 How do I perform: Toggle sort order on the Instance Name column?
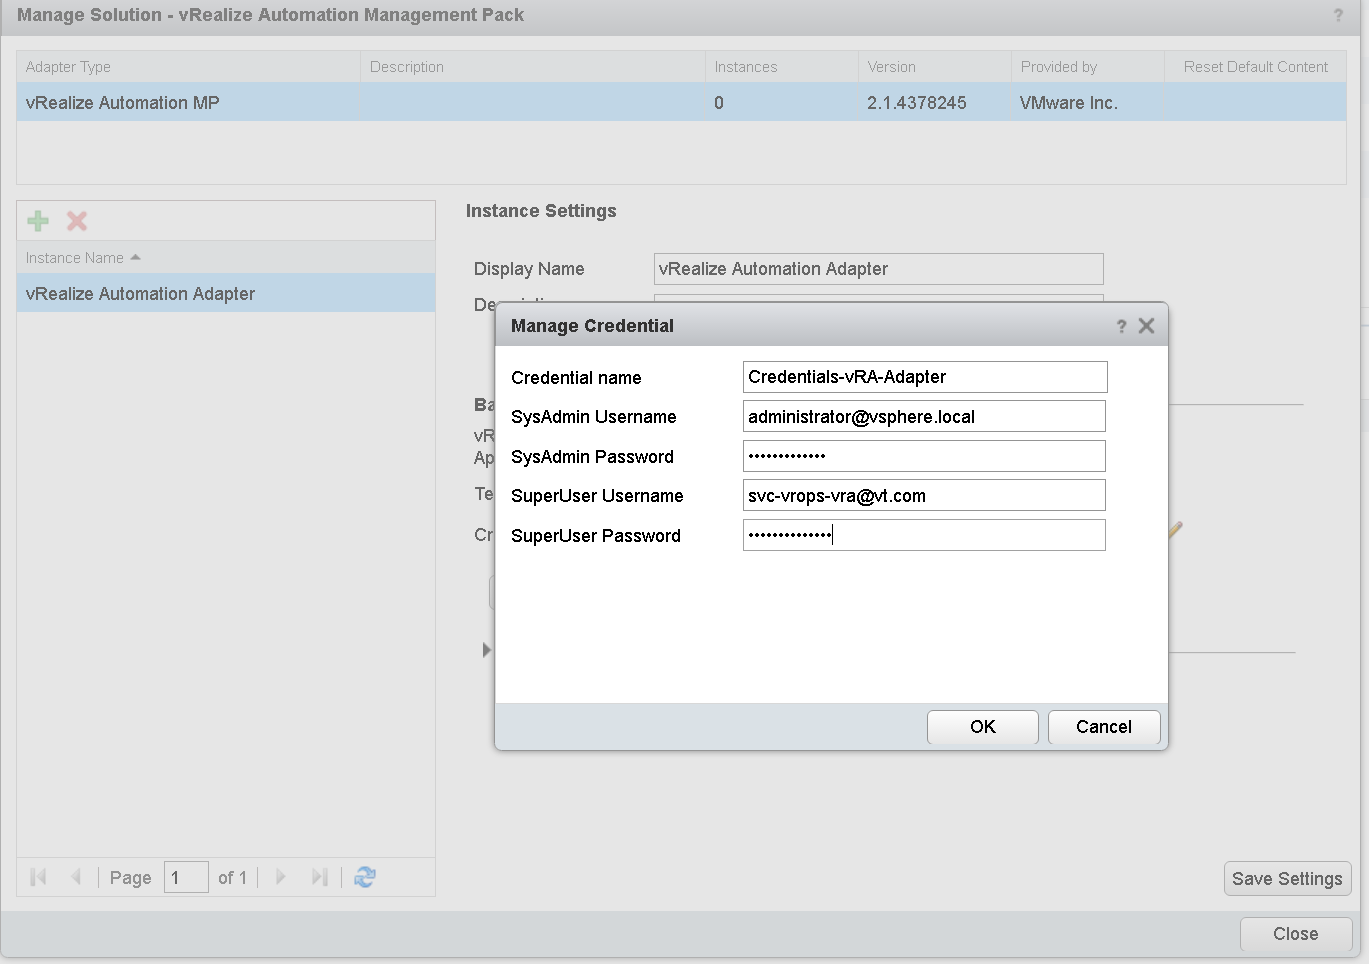click(83, 257)
